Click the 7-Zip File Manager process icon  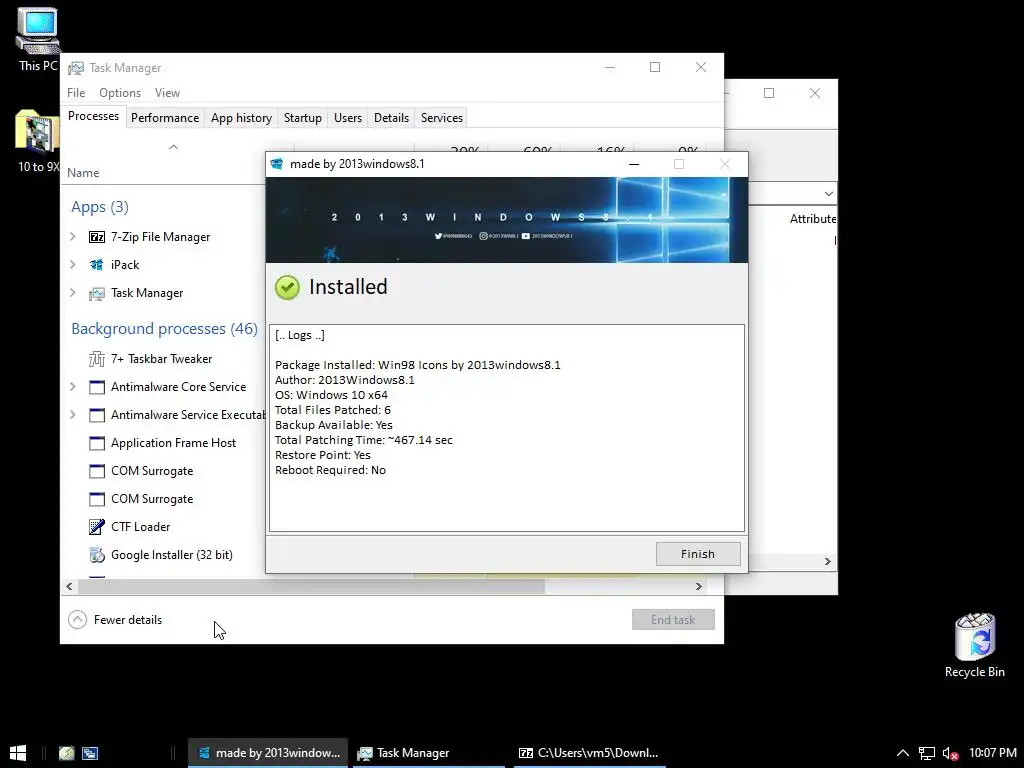tap(97, 237)
